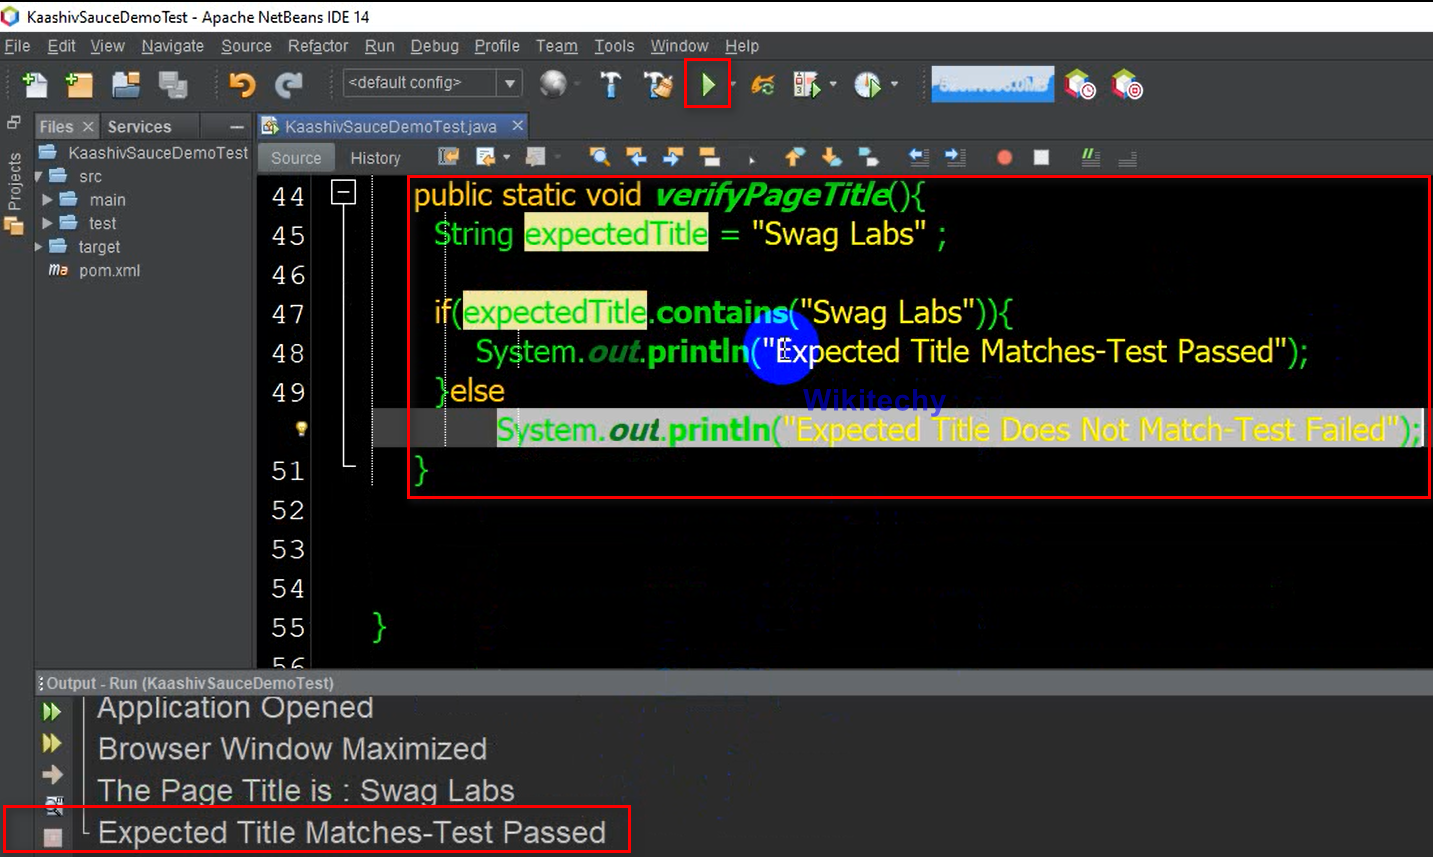The width and height of the screenshot is (1433, 857).
Task: Click the New File toolbar icon
Action: [35, 85]
